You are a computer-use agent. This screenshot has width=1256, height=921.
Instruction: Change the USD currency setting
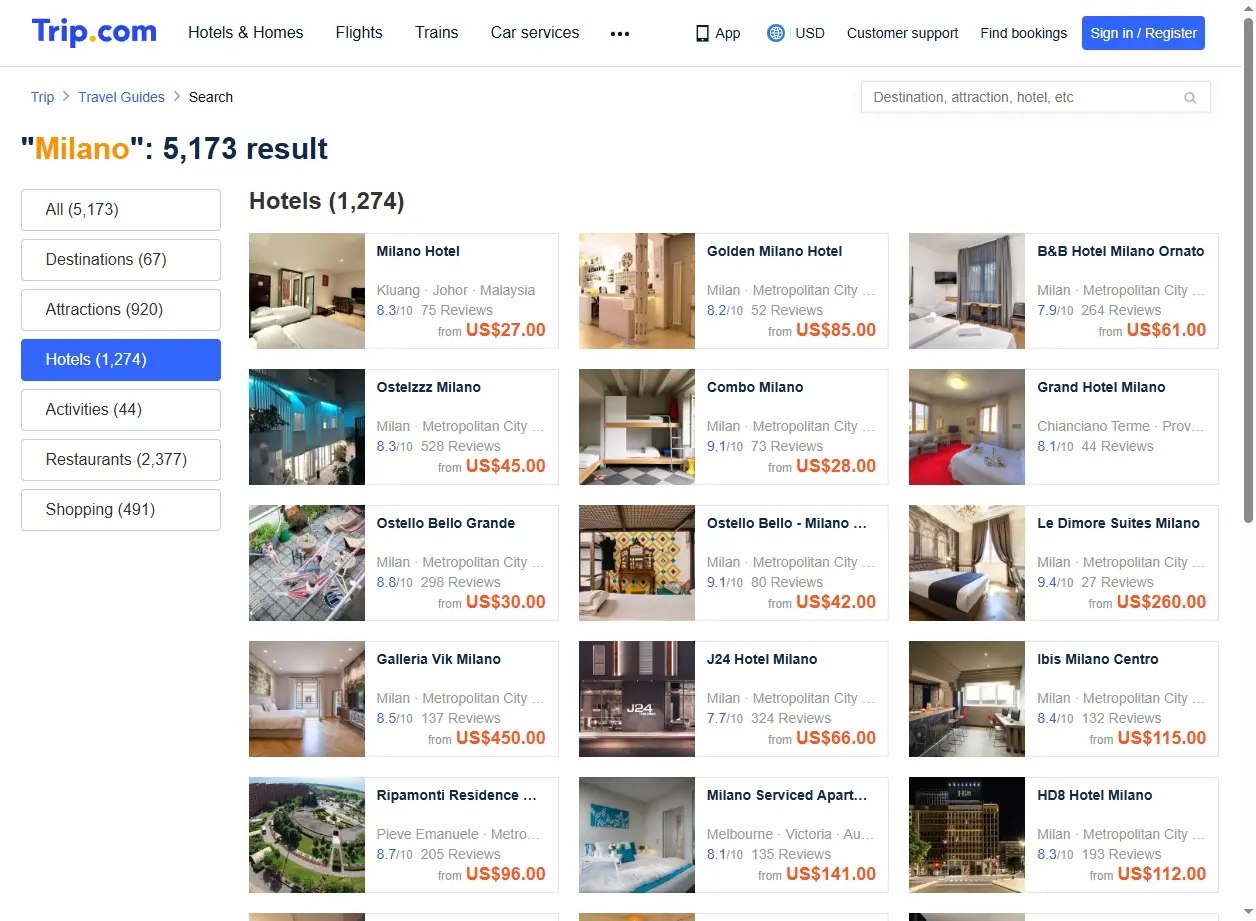coord(810,33)
